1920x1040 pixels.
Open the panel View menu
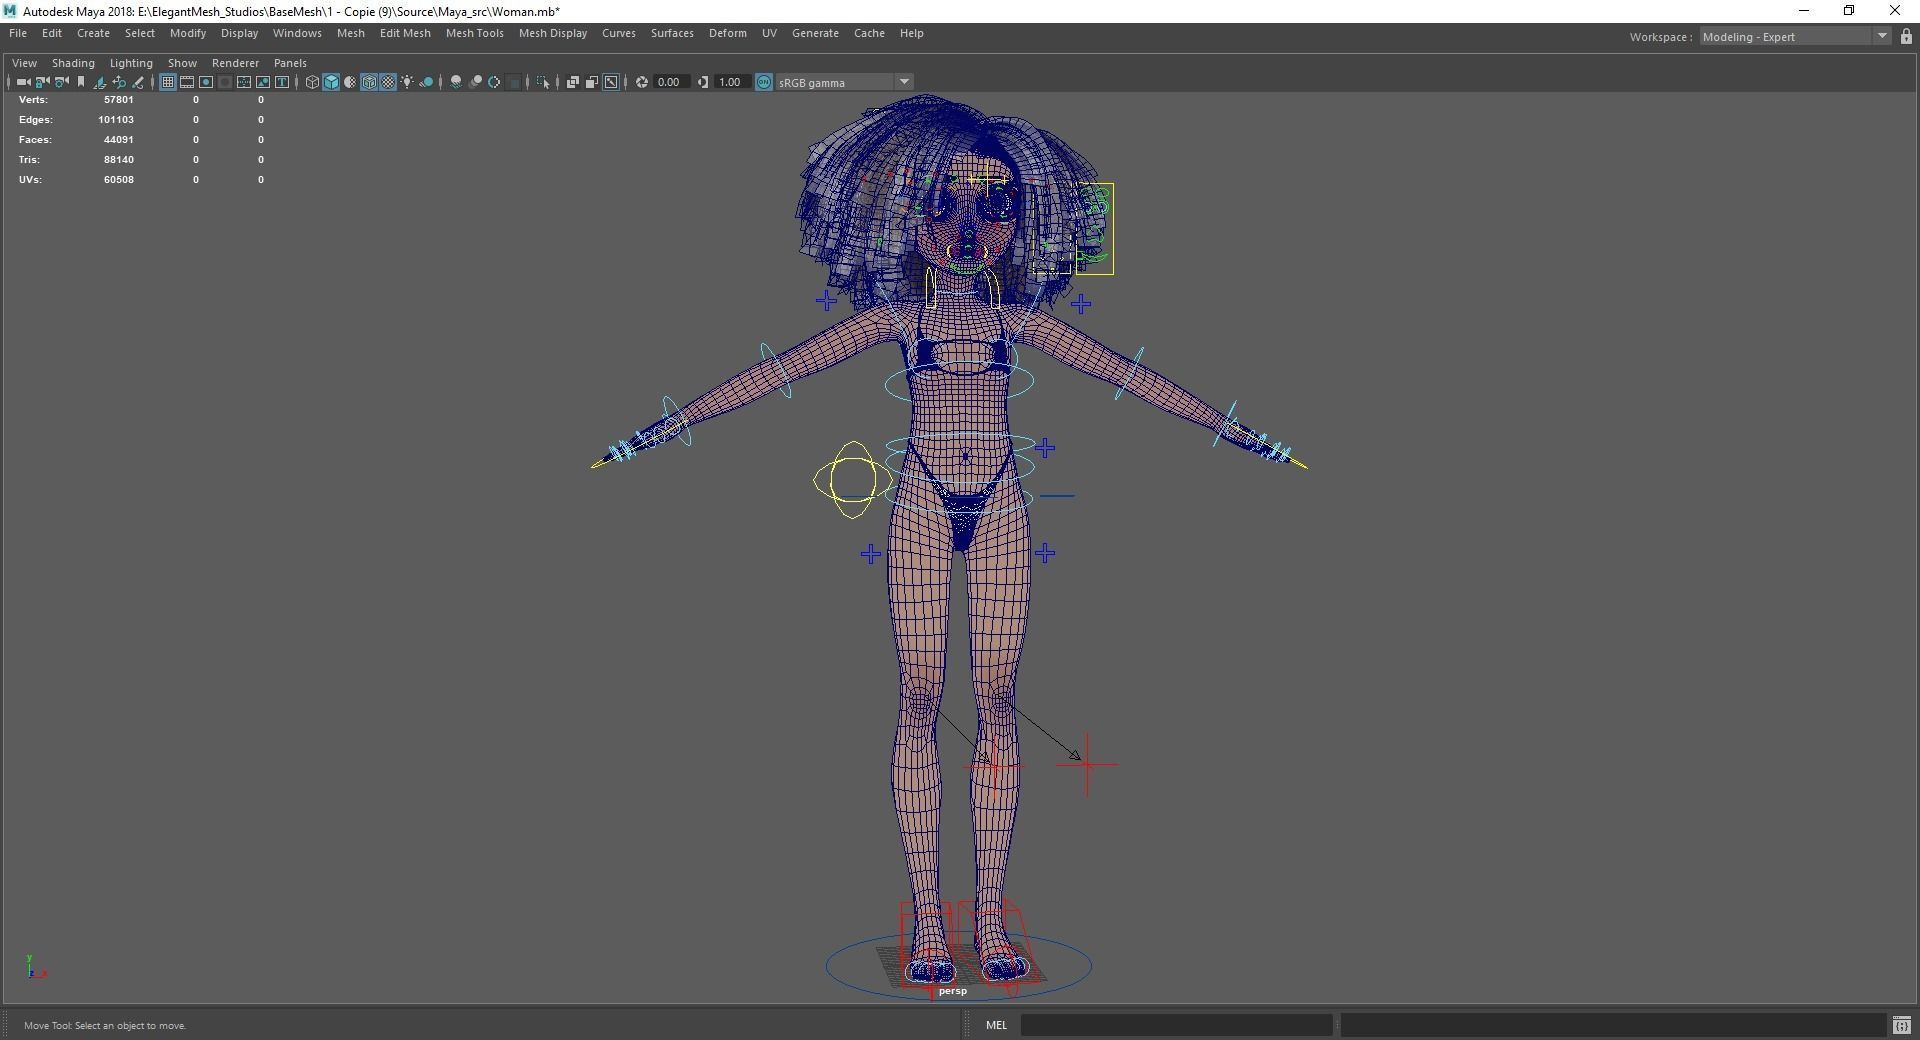coord(24,63)
